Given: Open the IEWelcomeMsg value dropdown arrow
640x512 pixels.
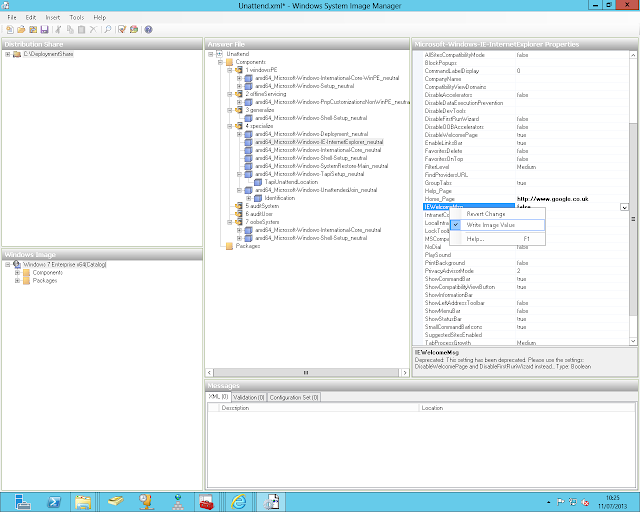Looking at the screenshot, I should tap(624, 207).
